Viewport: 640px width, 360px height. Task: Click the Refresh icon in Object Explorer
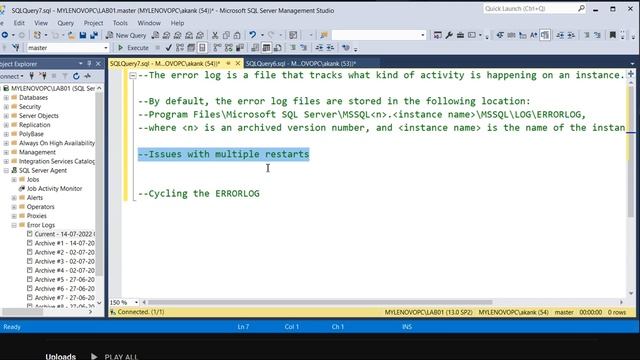tap(76, 76)
